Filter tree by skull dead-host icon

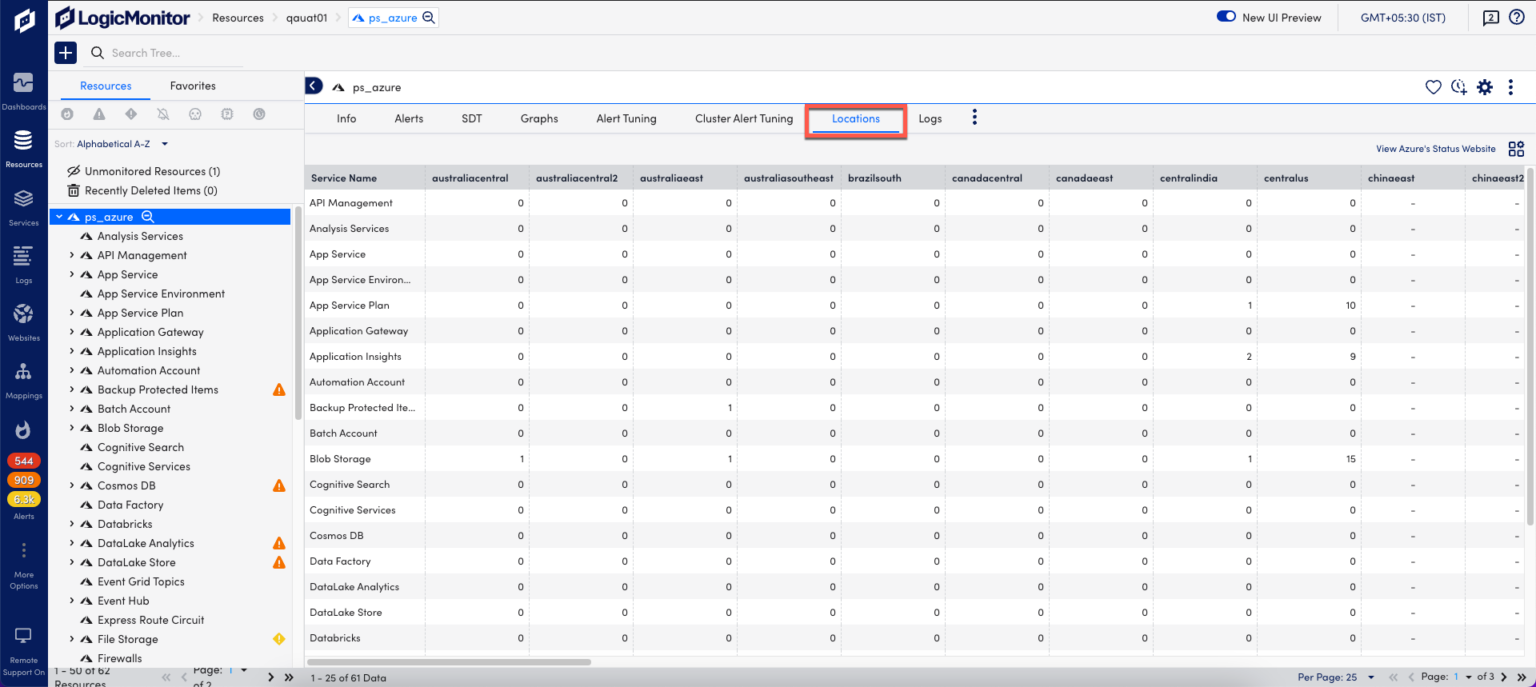pyautogui.click(x=195, y=114)
